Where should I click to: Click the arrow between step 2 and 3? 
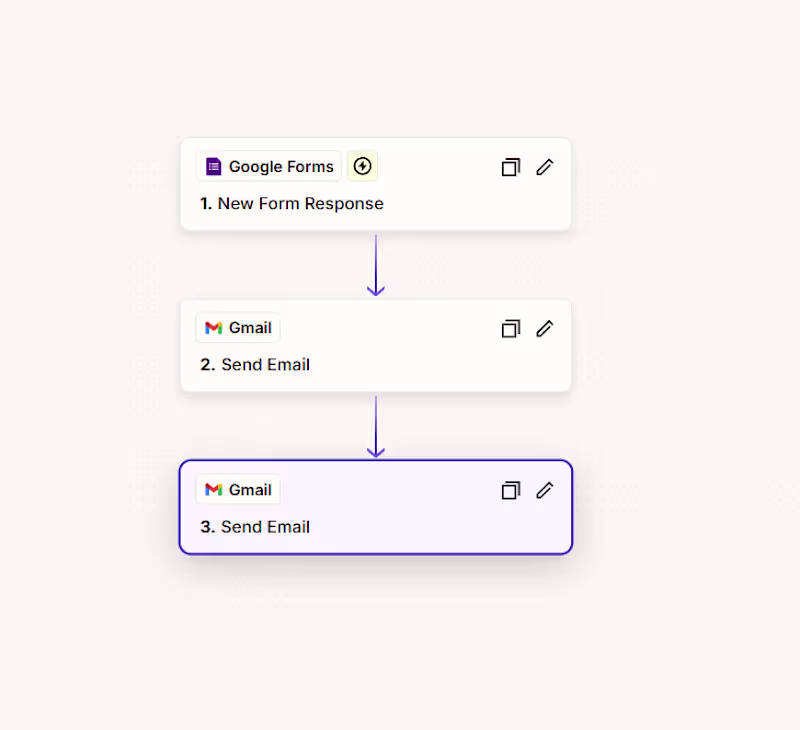pyautogui.click(x=376, y=427)
